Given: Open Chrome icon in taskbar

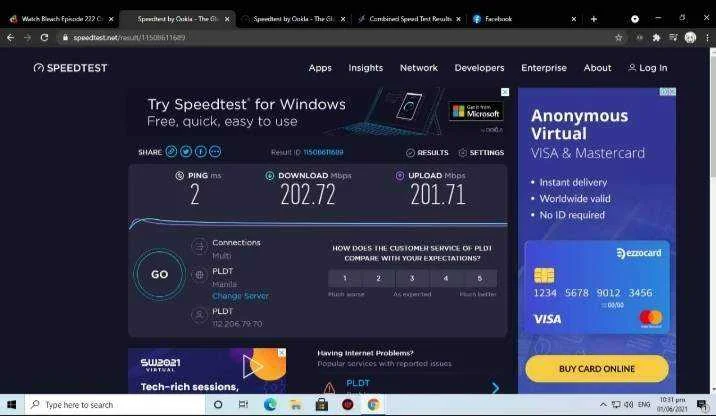Looking at the screenshot, I should point(373,405).
